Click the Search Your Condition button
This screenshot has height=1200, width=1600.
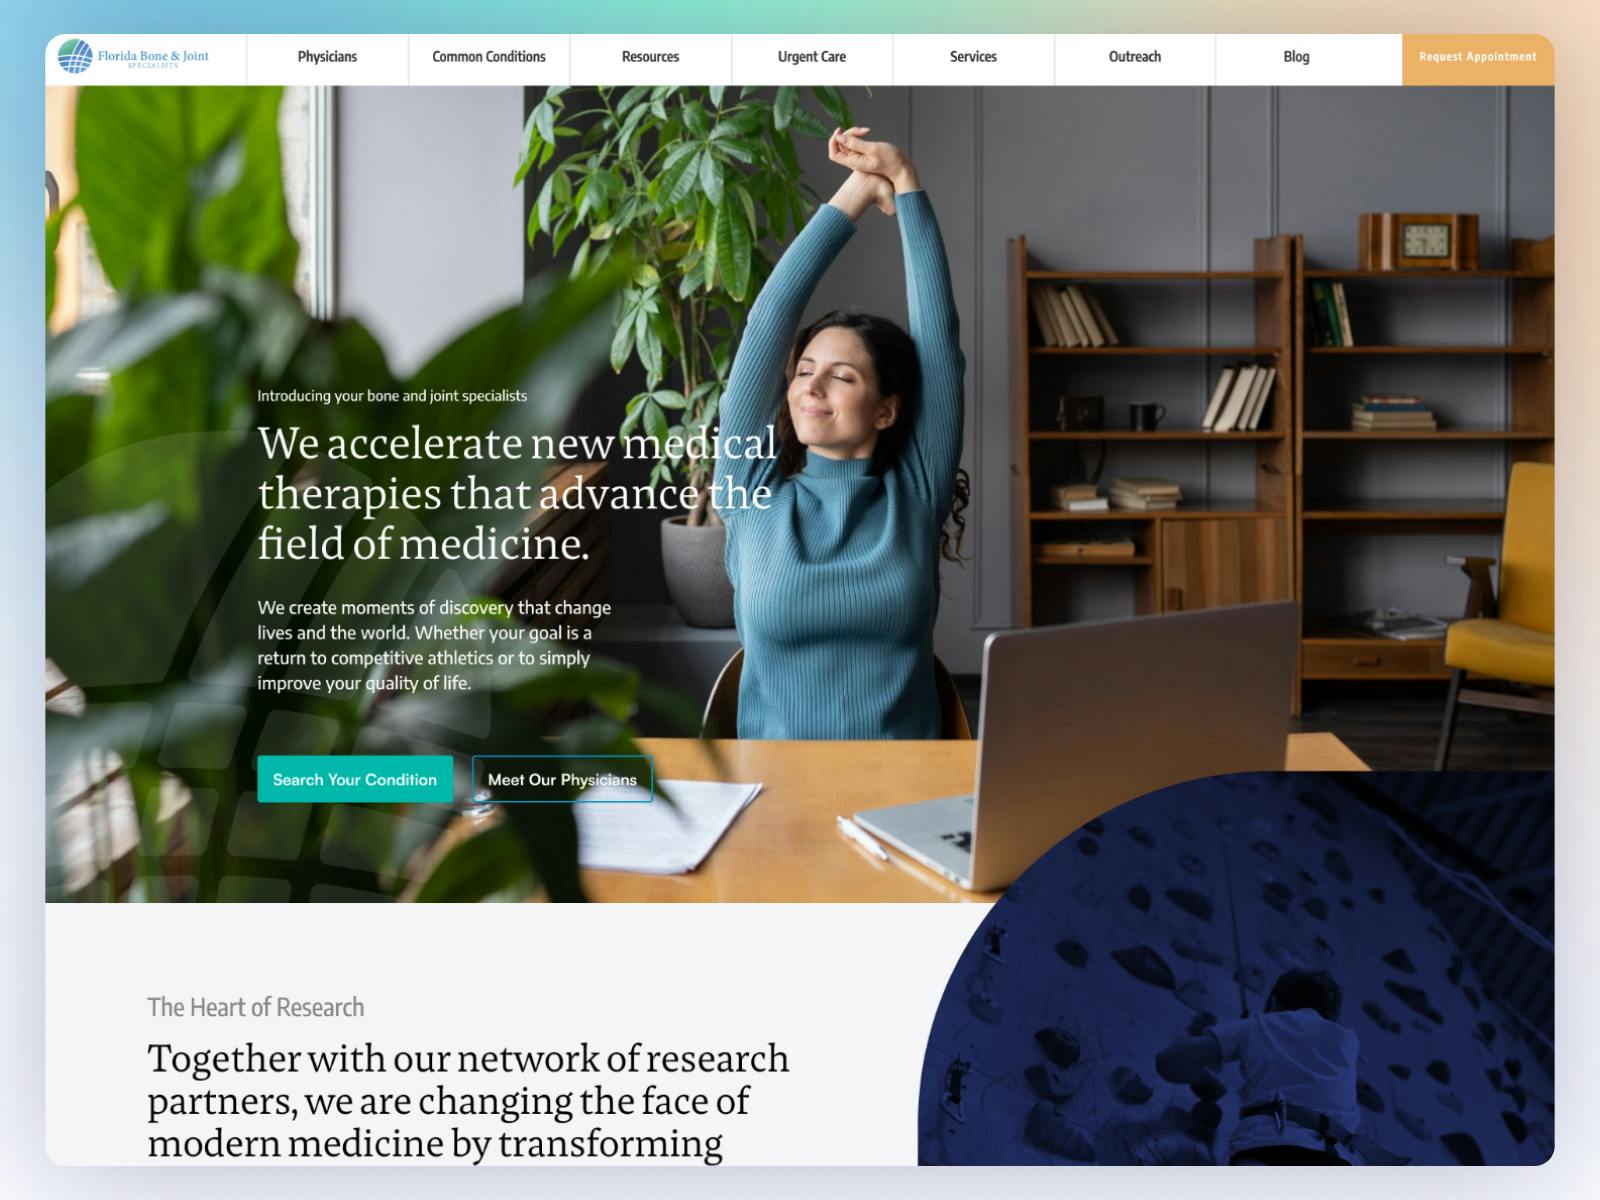[355, 779]
